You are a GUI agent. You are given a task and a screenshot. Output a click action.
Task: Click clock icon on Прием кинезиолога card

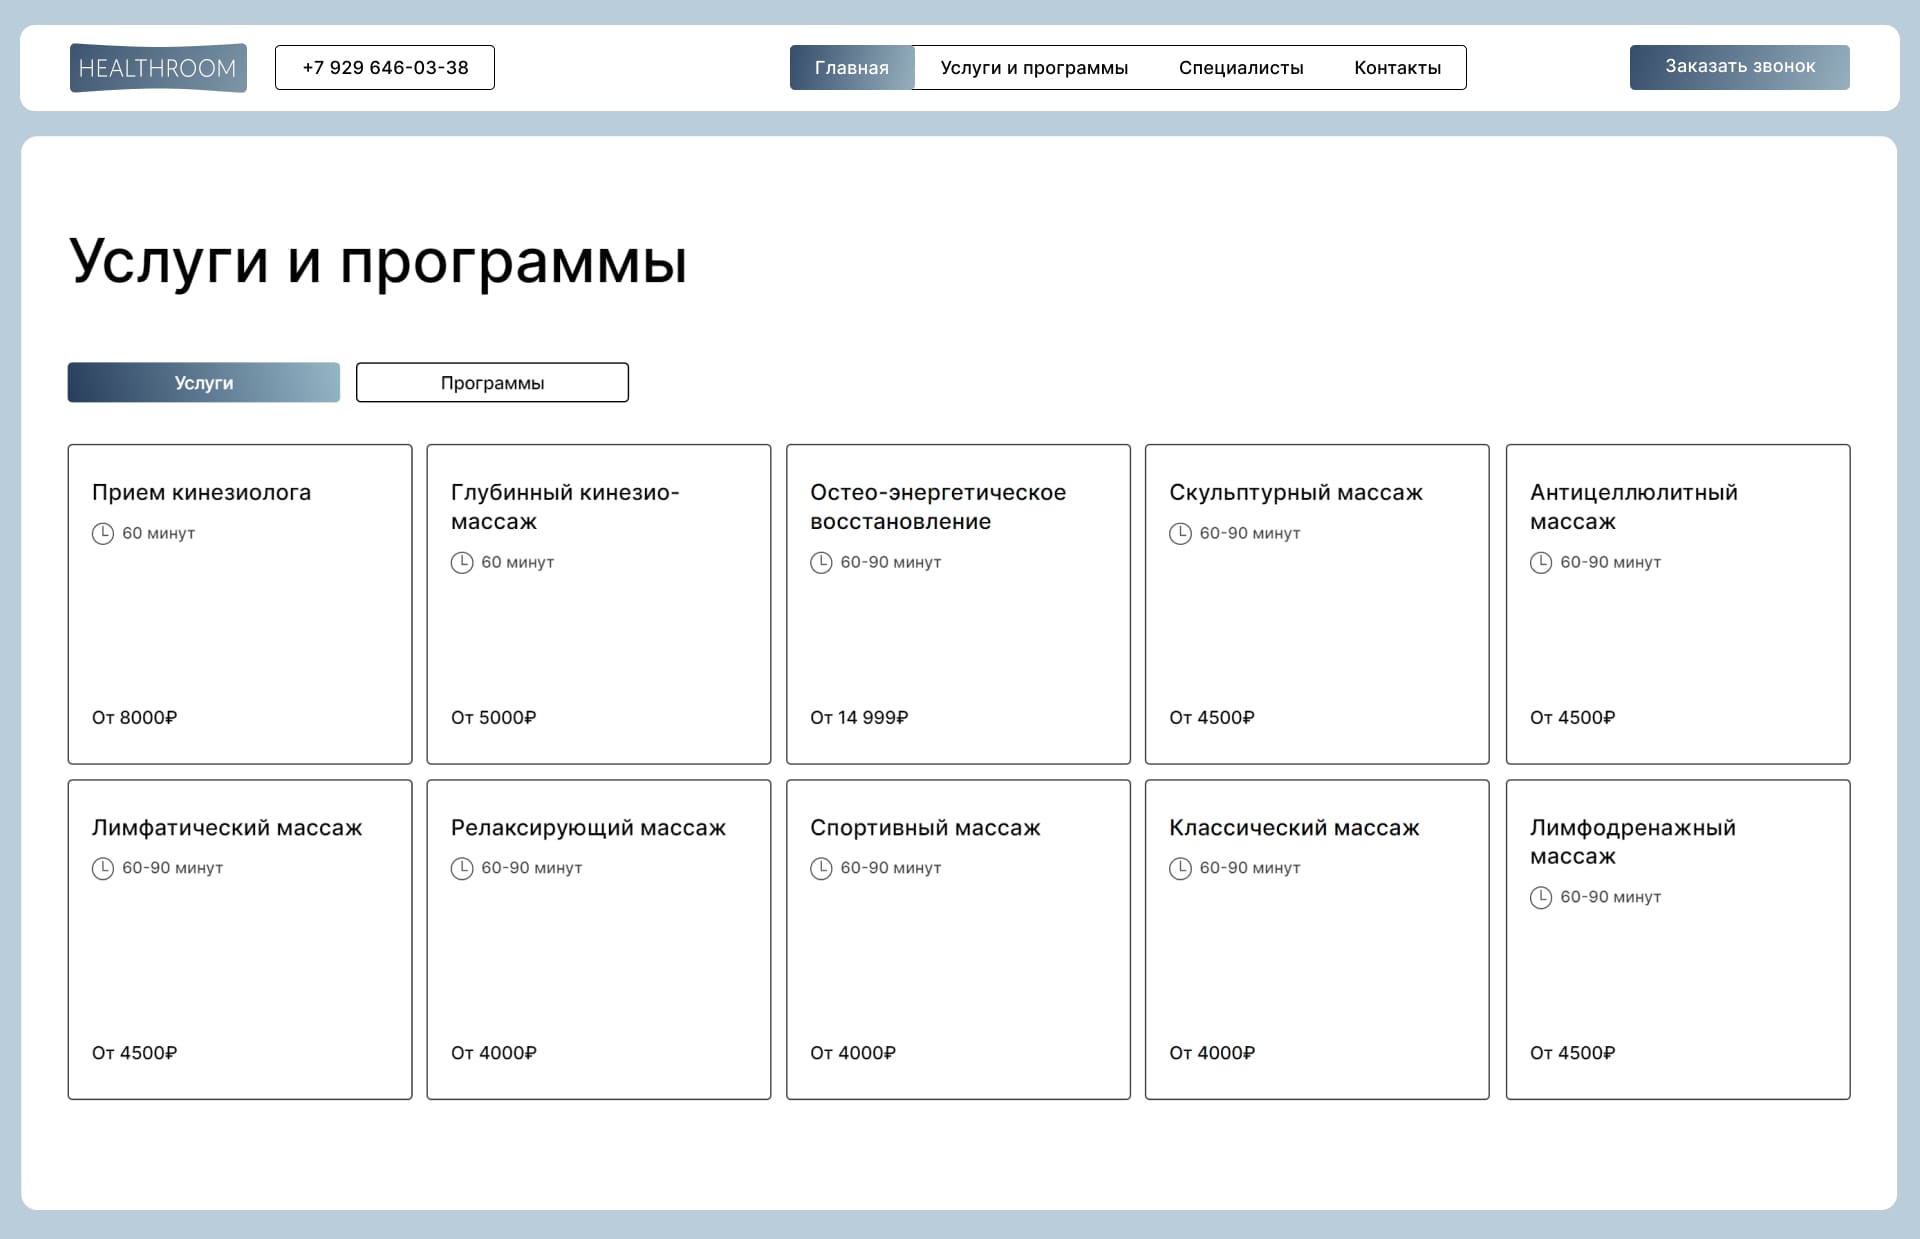click(103, 534)
